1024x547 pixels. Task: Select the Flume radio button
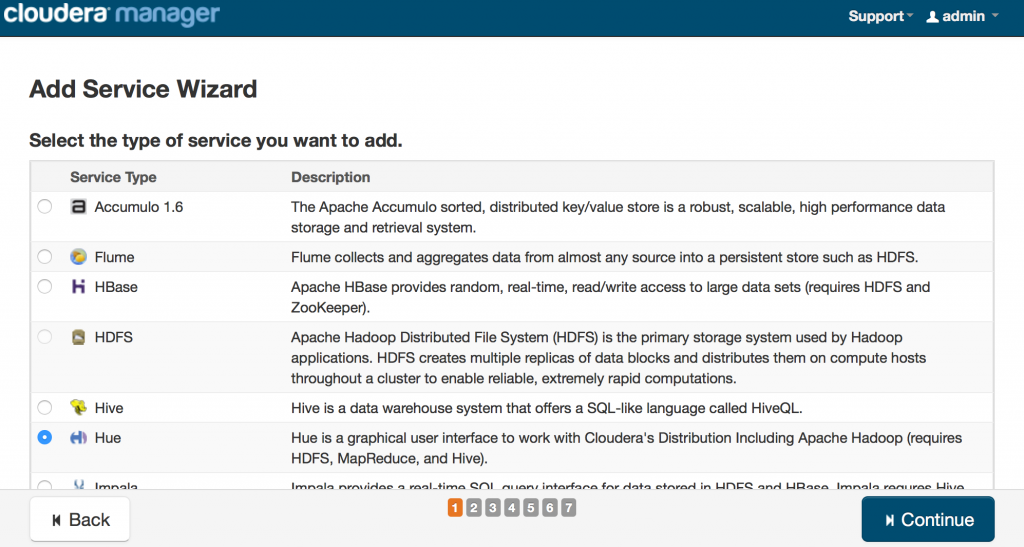tap(45, 257)
